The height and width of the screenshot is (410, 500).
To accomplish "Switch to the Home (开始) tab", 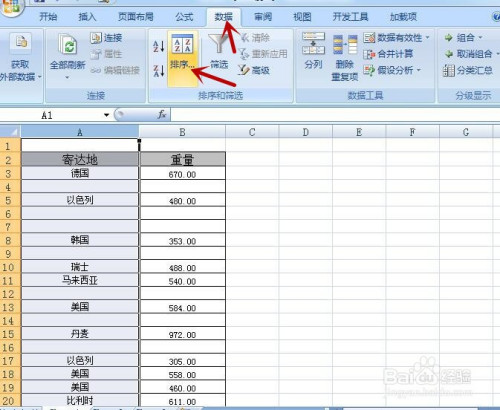I will 48,17.
